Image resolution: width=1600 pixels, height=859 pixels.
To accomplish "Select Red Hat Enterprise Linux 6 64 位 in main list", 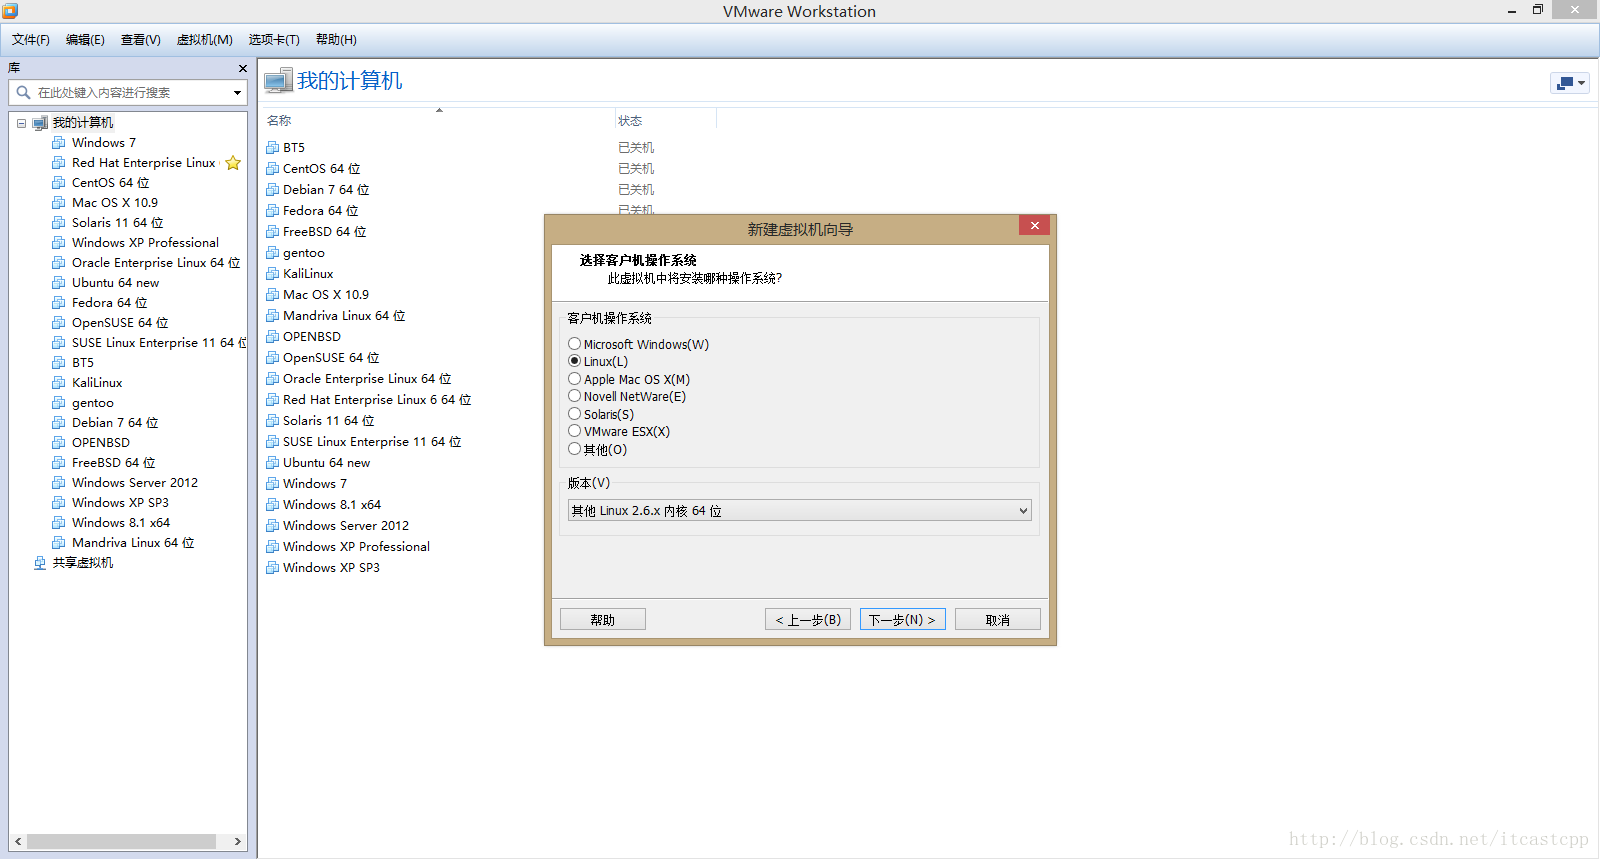I will [377, 400].
